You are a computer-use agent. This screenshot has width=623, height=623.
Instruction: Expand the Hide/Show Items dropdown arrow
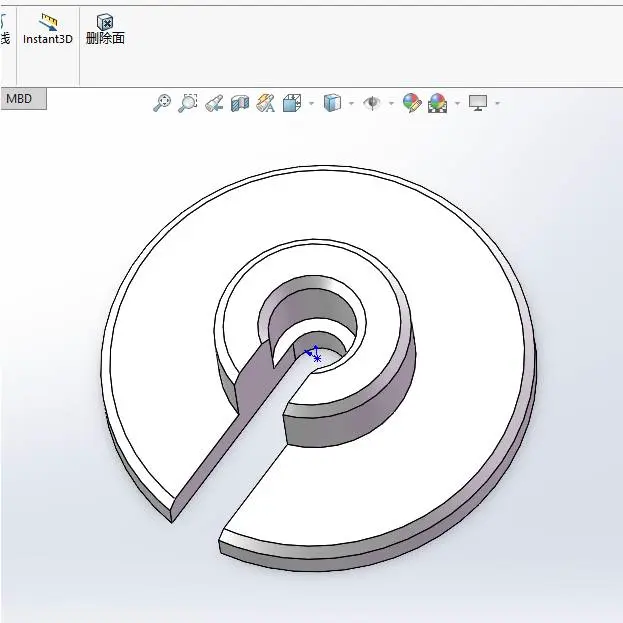click(x=391, y=104)
